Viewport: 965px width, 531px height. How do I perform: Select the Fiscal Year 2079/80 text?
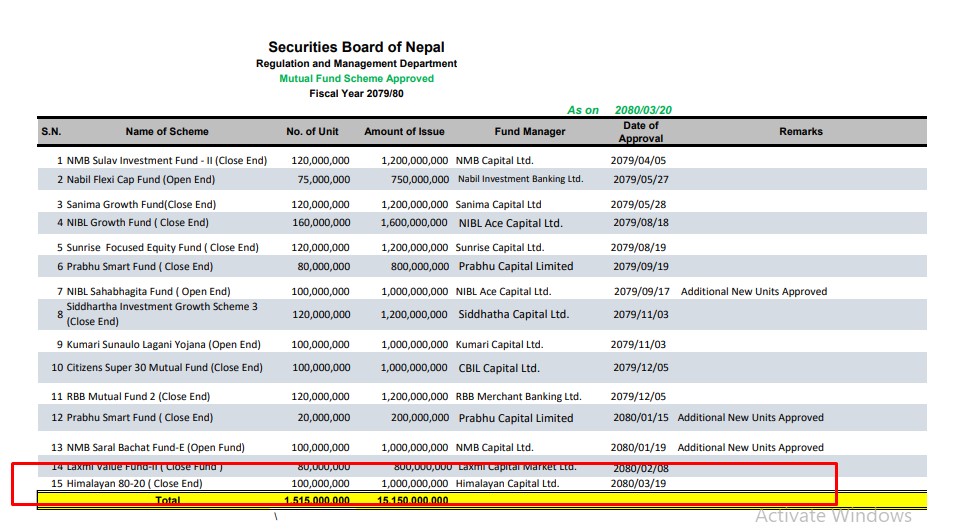coord(356,93)
